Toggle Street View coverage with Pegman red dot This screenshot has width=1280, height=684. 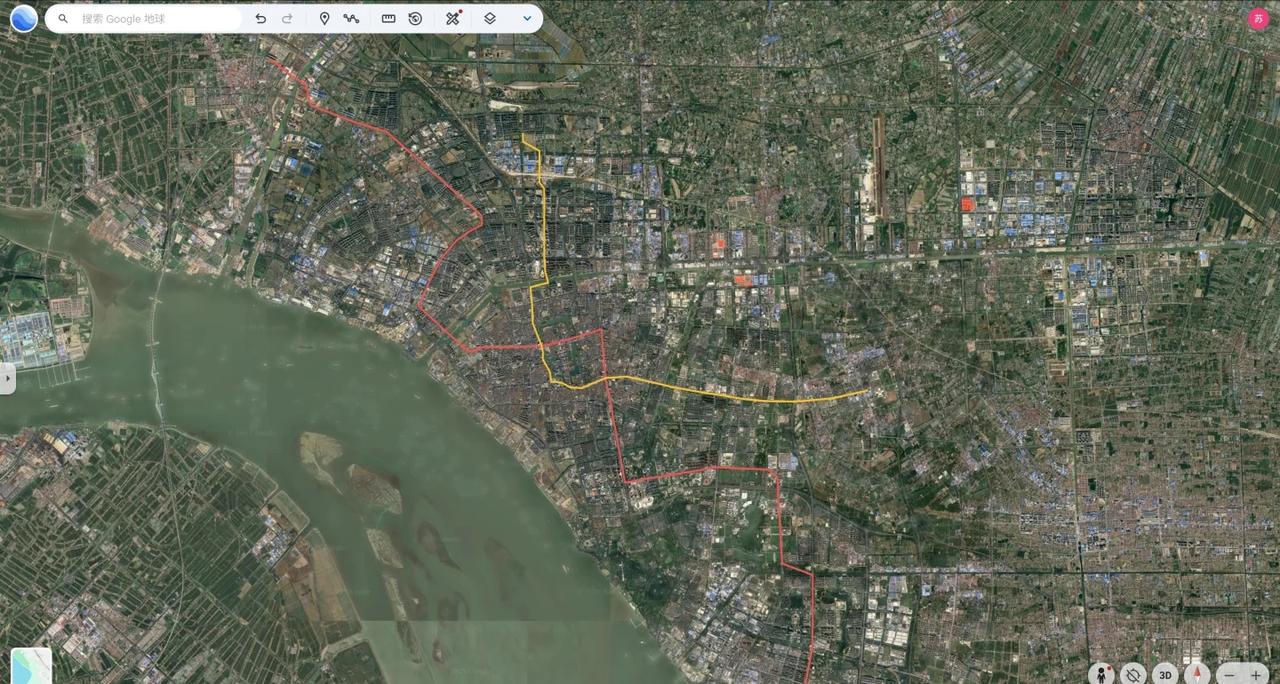pyautogui.click(x=1100, y=675)
